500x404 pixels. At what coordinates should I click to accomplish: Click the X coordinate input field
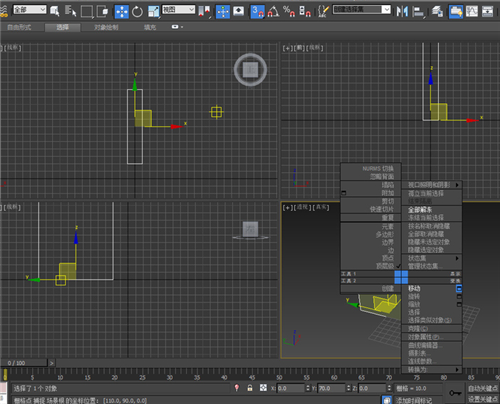tap(291, 388)
